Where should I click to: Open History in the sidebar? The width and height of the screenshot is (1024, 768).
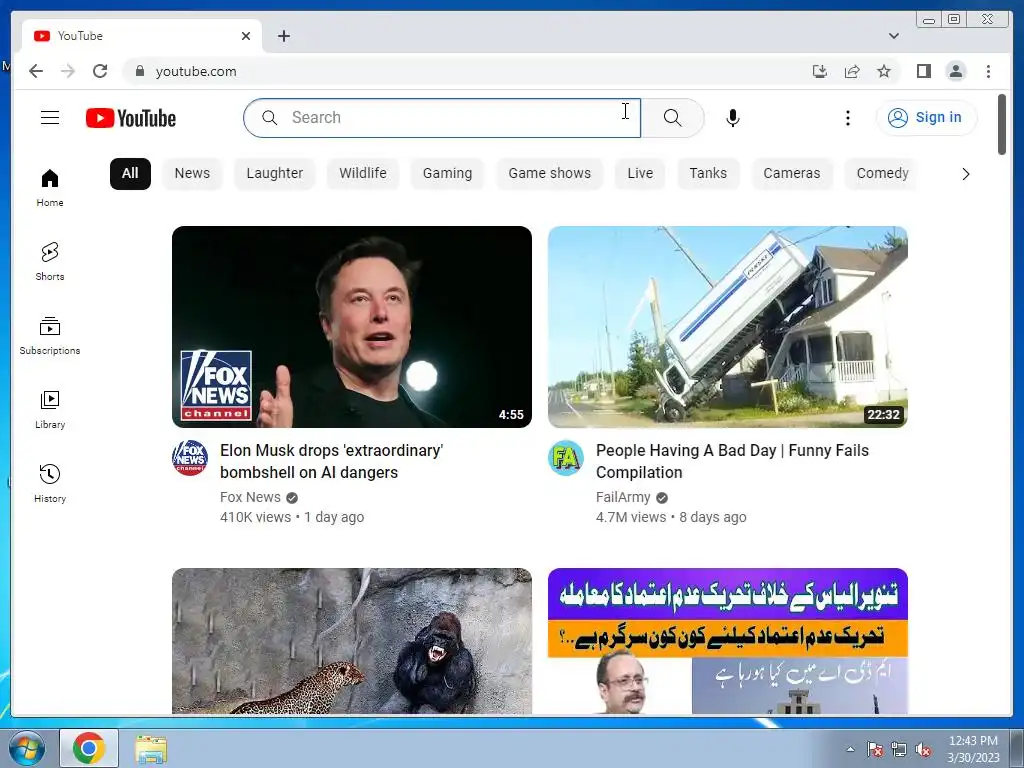(x=50, y=483)
